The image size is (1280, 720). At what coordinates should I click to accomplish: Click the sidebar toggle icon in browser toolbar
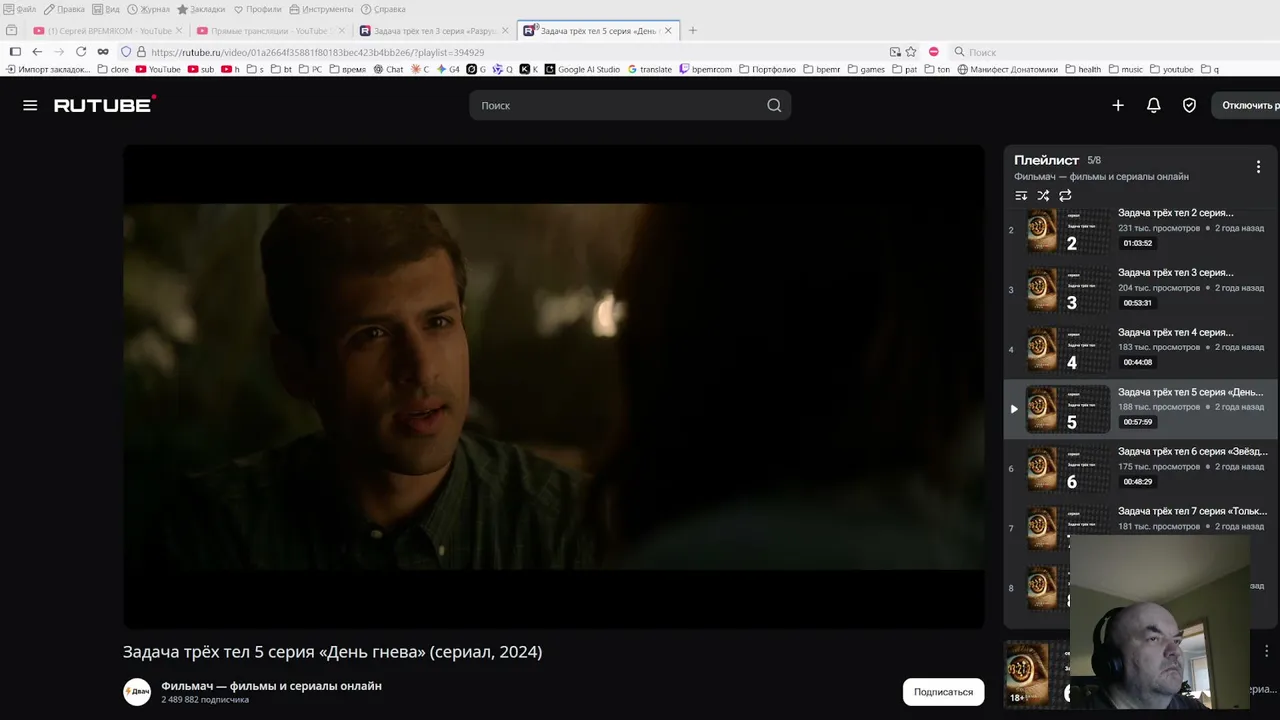point(15,52)
